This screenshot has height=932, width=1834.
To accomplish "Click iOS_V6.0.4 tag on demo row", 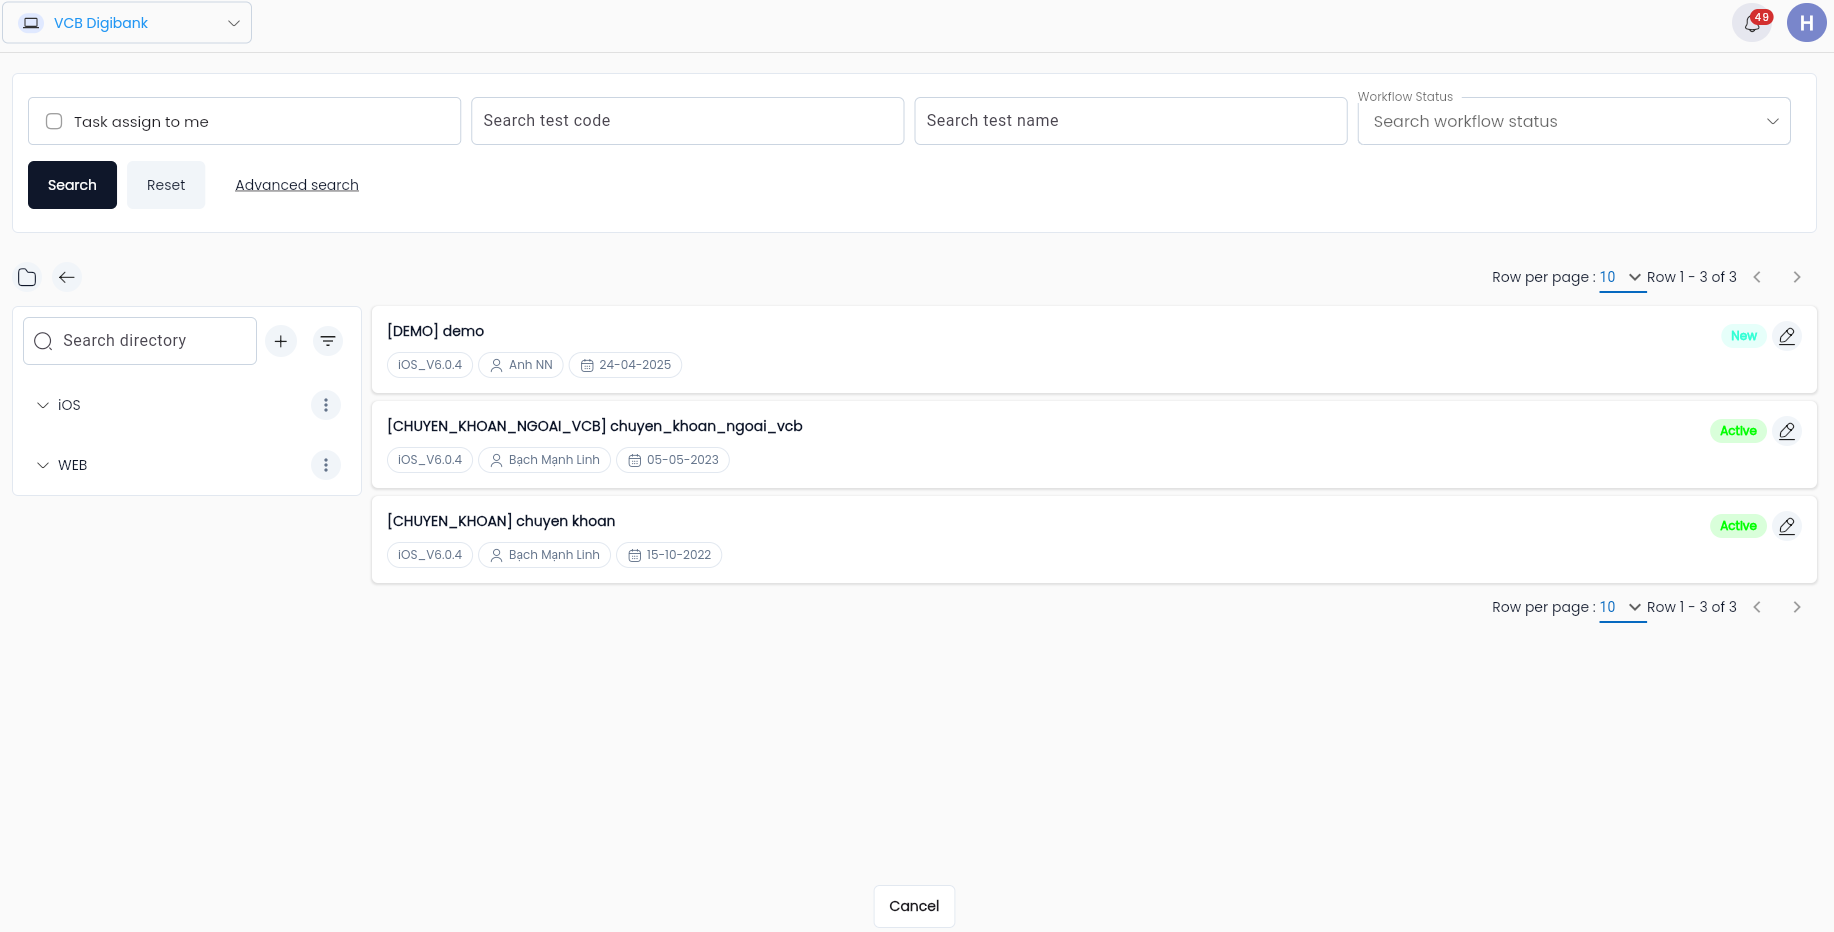I will point(430,365).
